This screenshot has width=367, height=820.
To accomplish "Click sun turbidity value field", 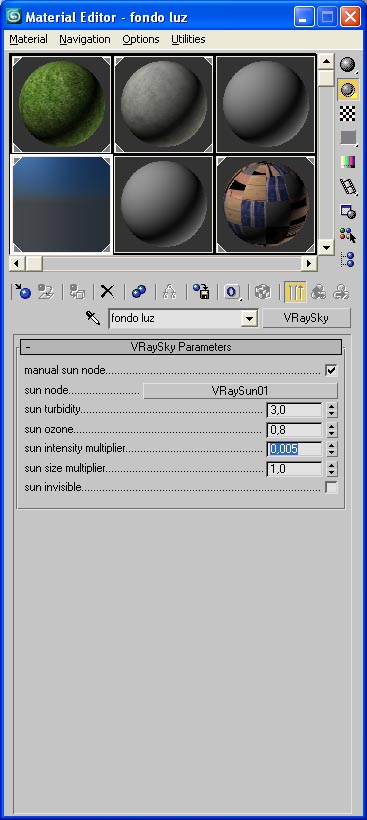I will click(x=295, y=409).
